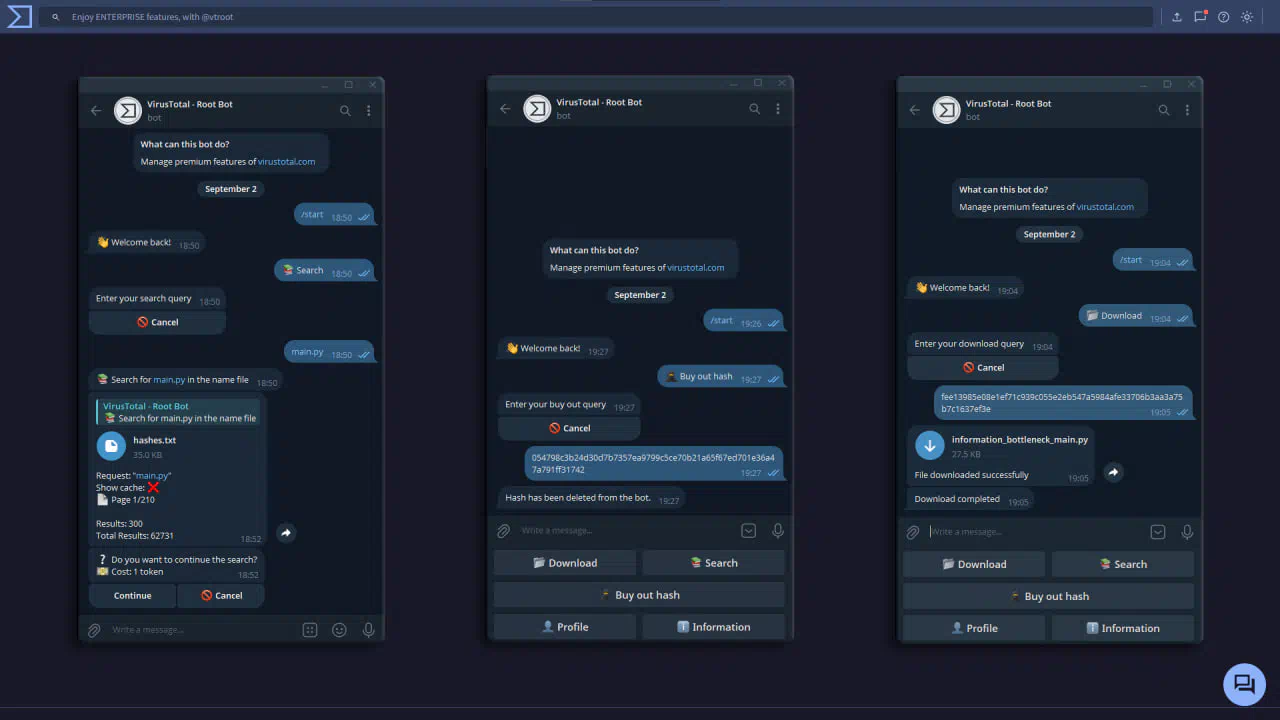The height and width of the screenshot is (720, 1280).
Task: Click the paperclip attach icon in middle chat window
Action: click(x=504, y=531)
